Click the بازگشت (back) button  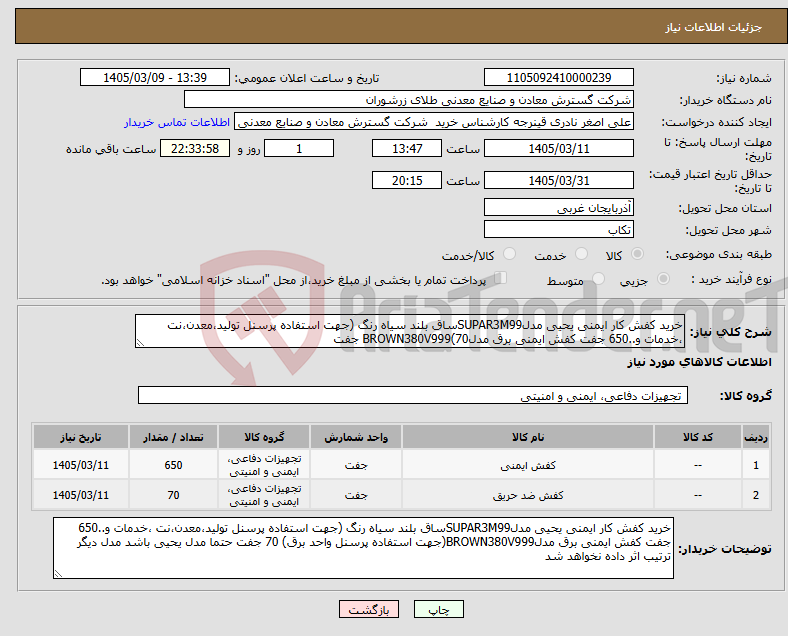click(369, 609)
